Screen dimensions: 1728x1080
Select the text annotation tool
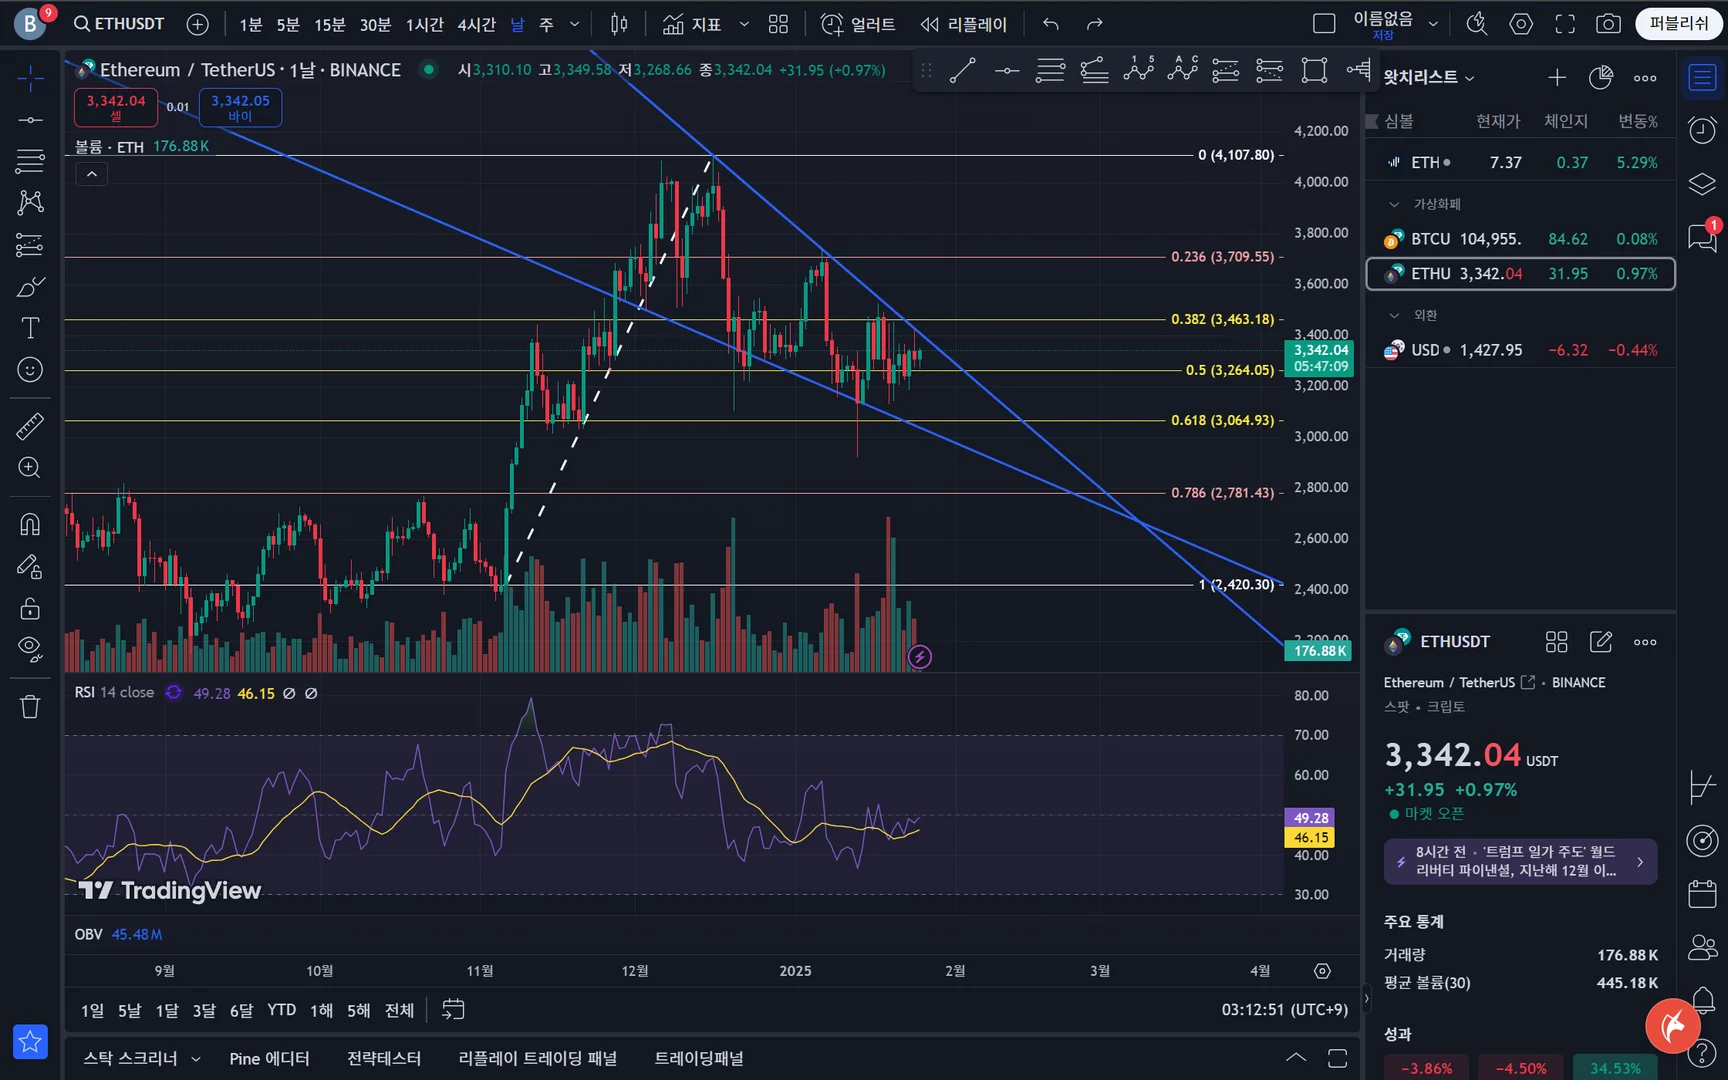pos(30,328)
